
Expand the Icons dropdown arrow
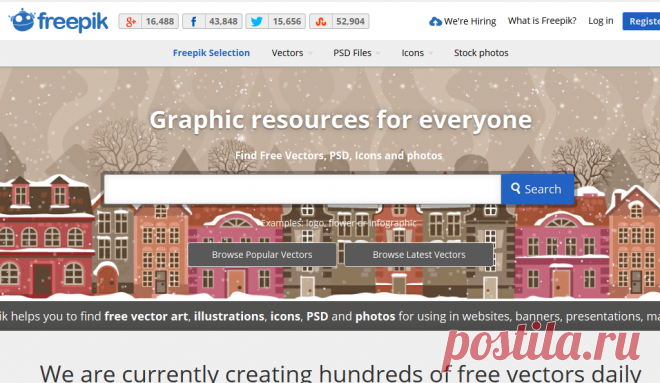pyautogui.click(x=431, y=53)
